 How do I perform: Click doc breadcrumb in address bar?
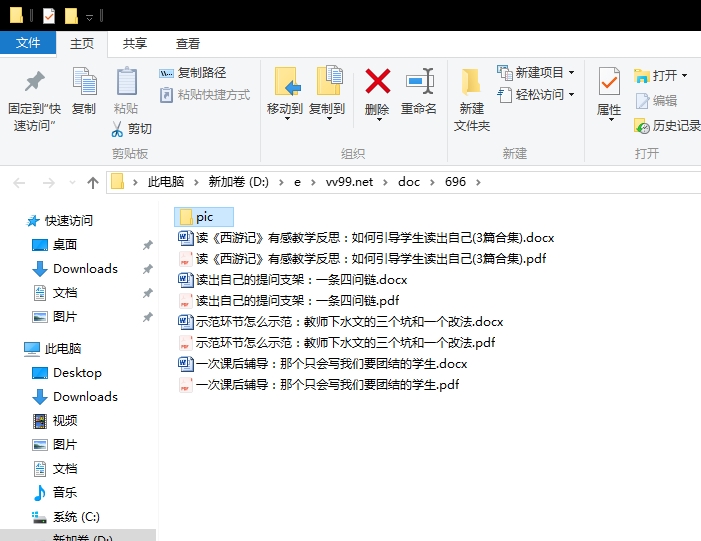click(x=409, y=182)
